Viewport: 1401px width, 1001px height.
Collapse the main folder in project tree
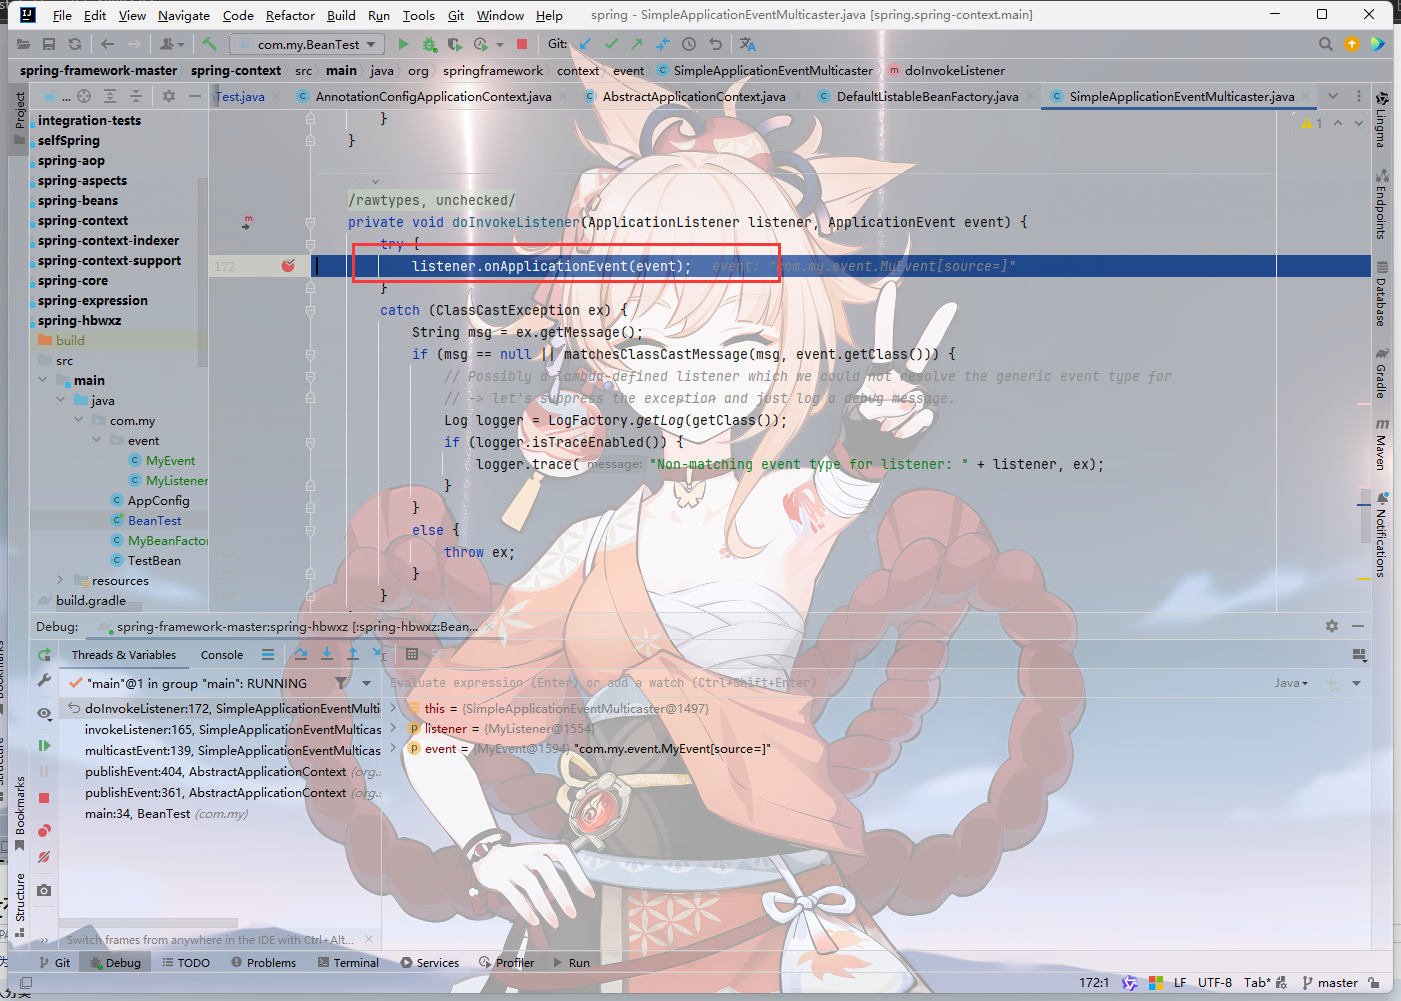coord(43,380)
